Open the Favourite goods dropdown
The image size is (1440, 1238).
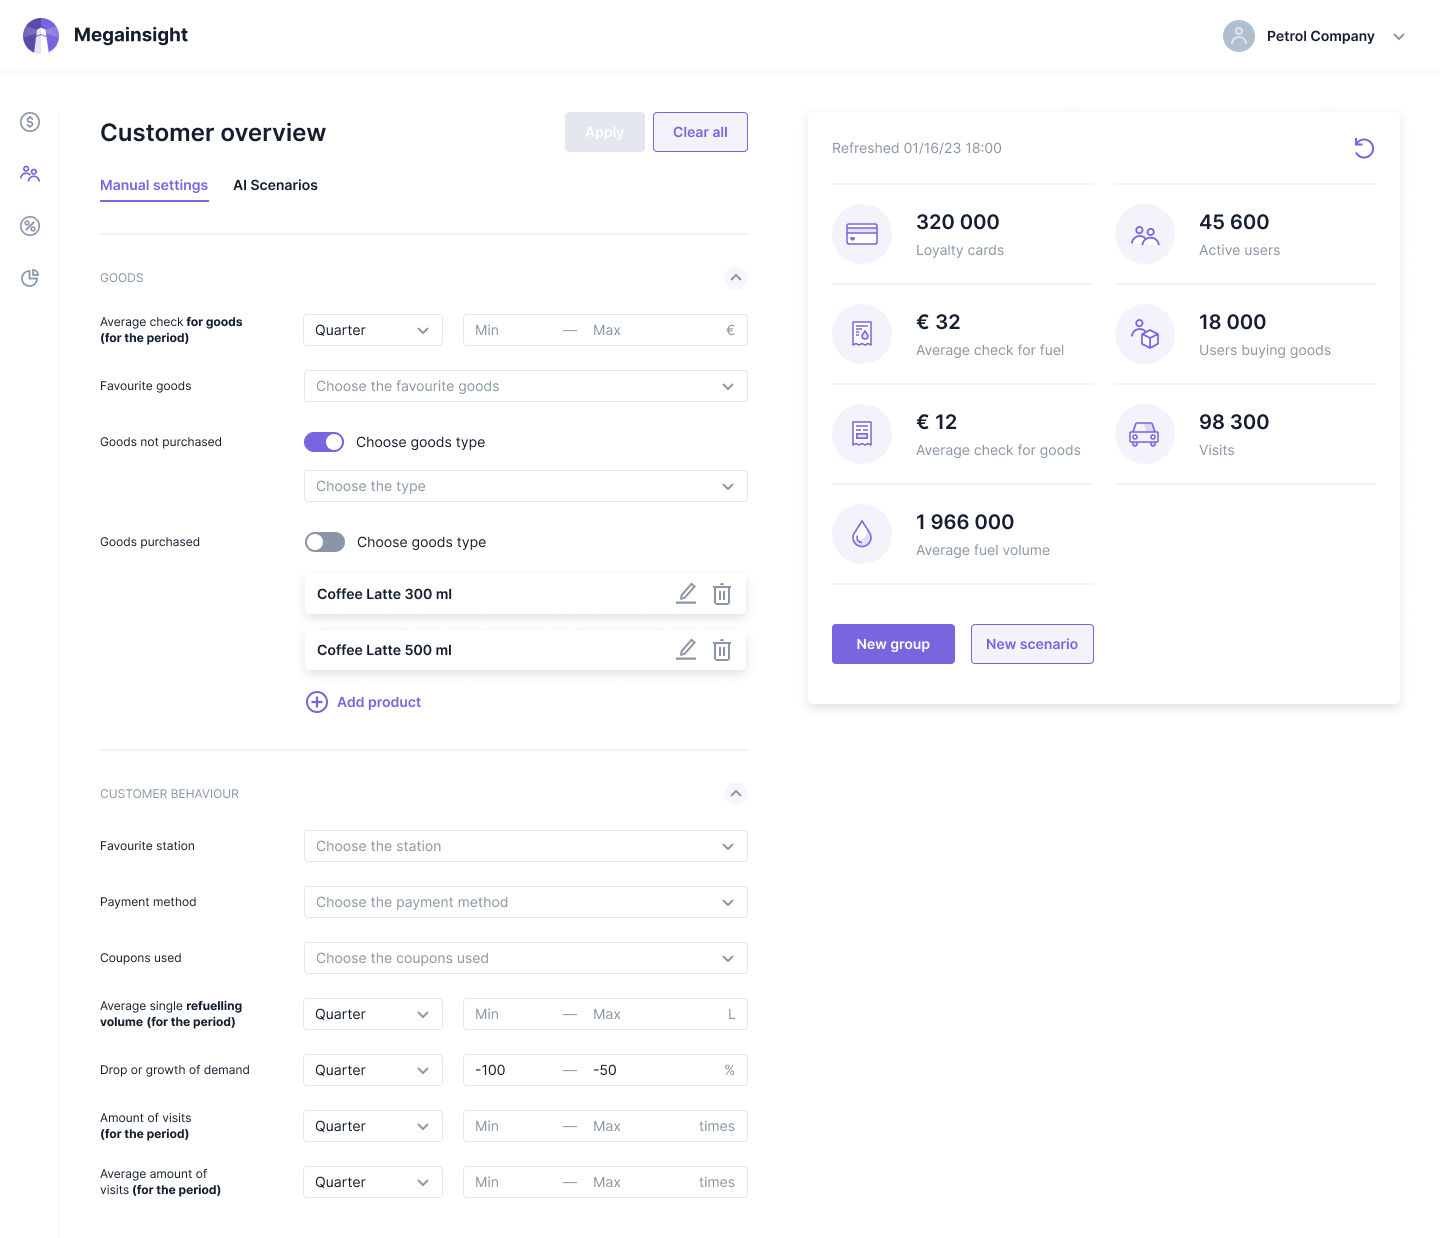click(x=525, y=386)
